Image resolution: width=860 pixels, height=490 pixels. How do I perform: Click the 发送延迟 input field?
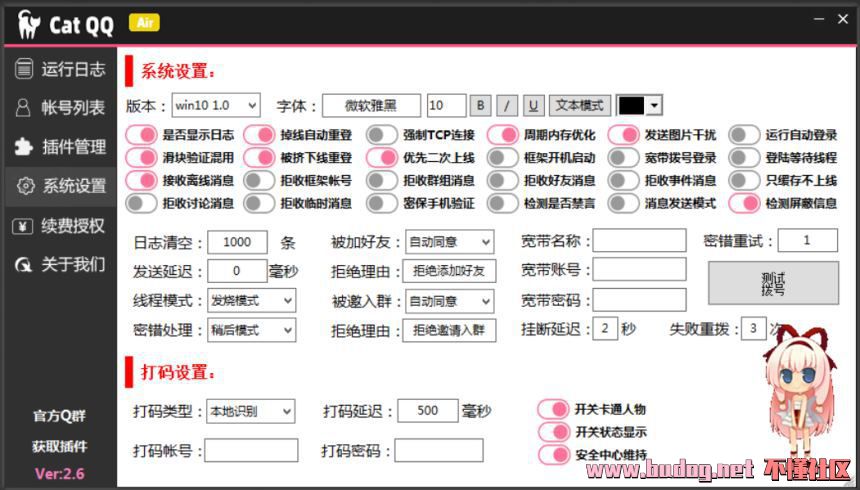click(237, 271)
